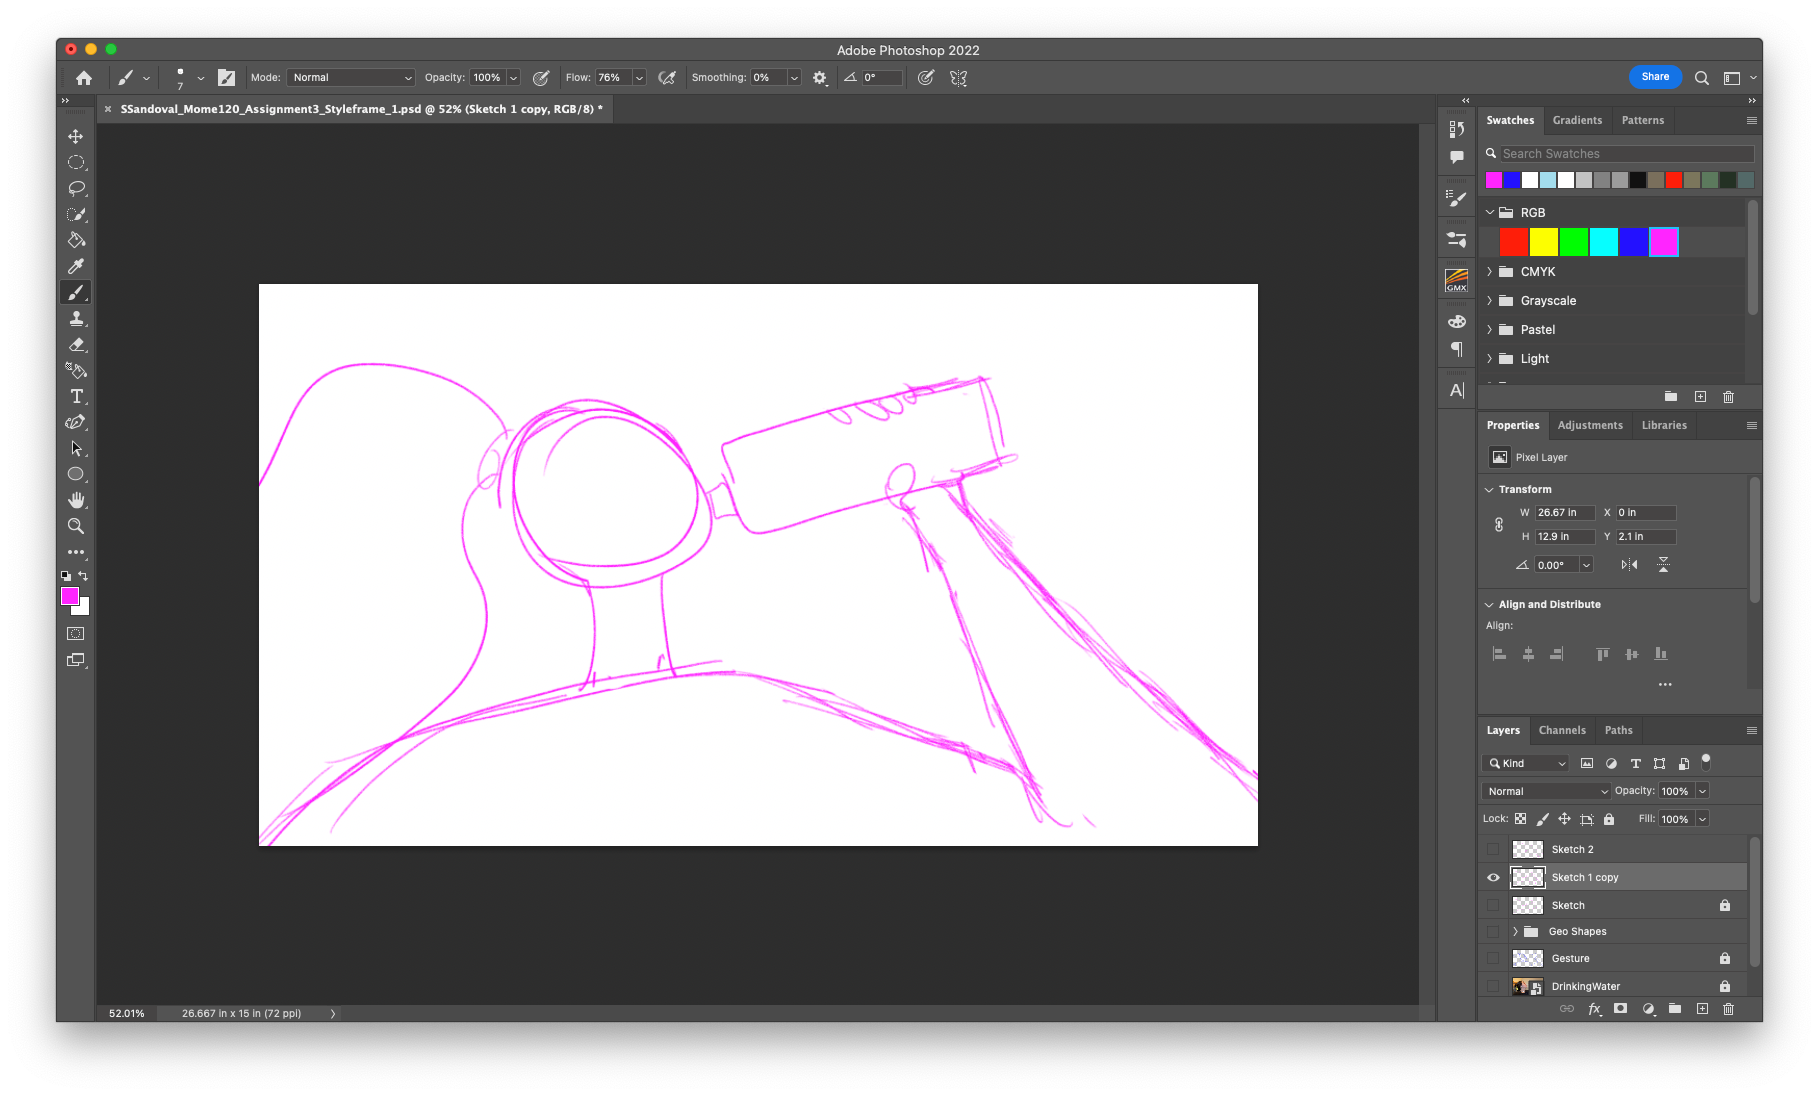Screen dimensions: 1819x1096
Task: Create new layer with plus icon
Action: (1702, 1009)
